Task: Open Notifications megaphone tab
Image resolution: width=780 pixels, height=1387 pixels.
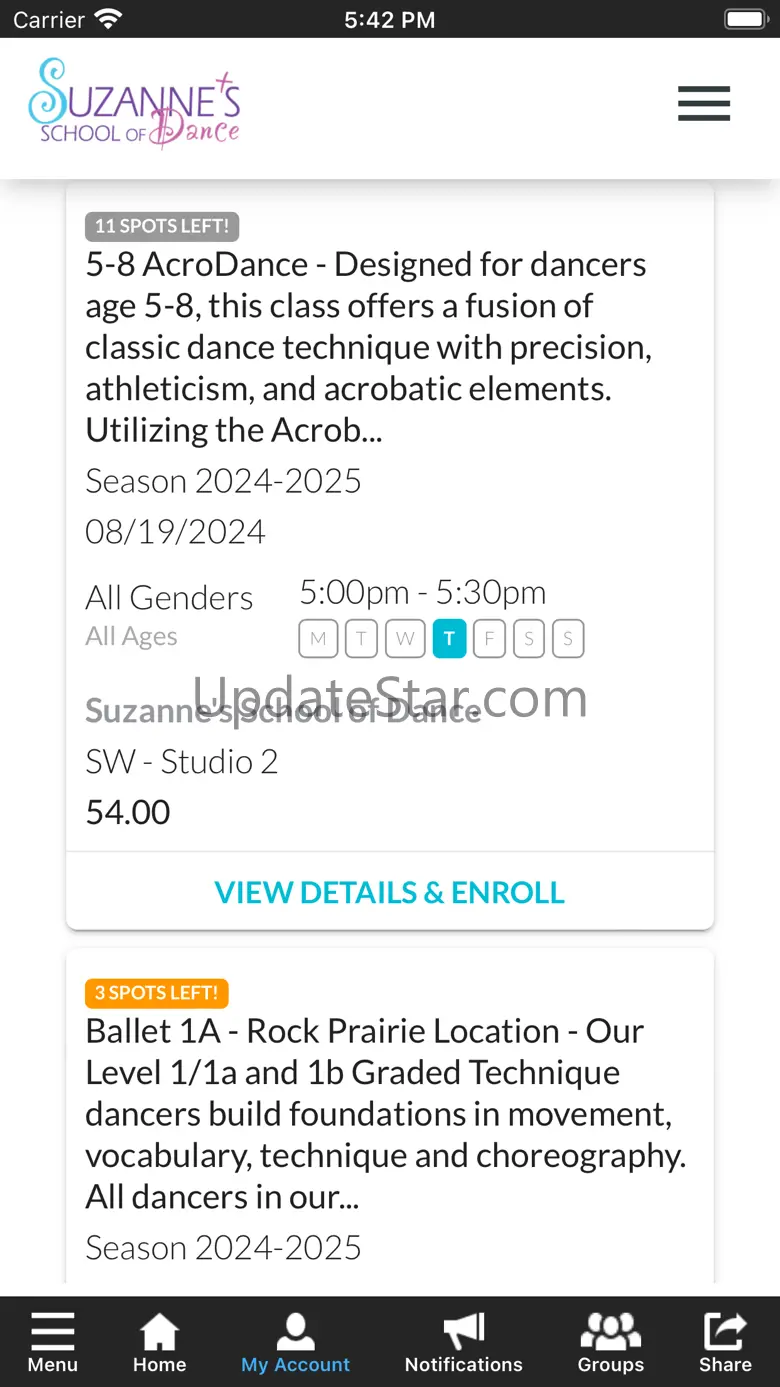Action: tap(464, 1342)
